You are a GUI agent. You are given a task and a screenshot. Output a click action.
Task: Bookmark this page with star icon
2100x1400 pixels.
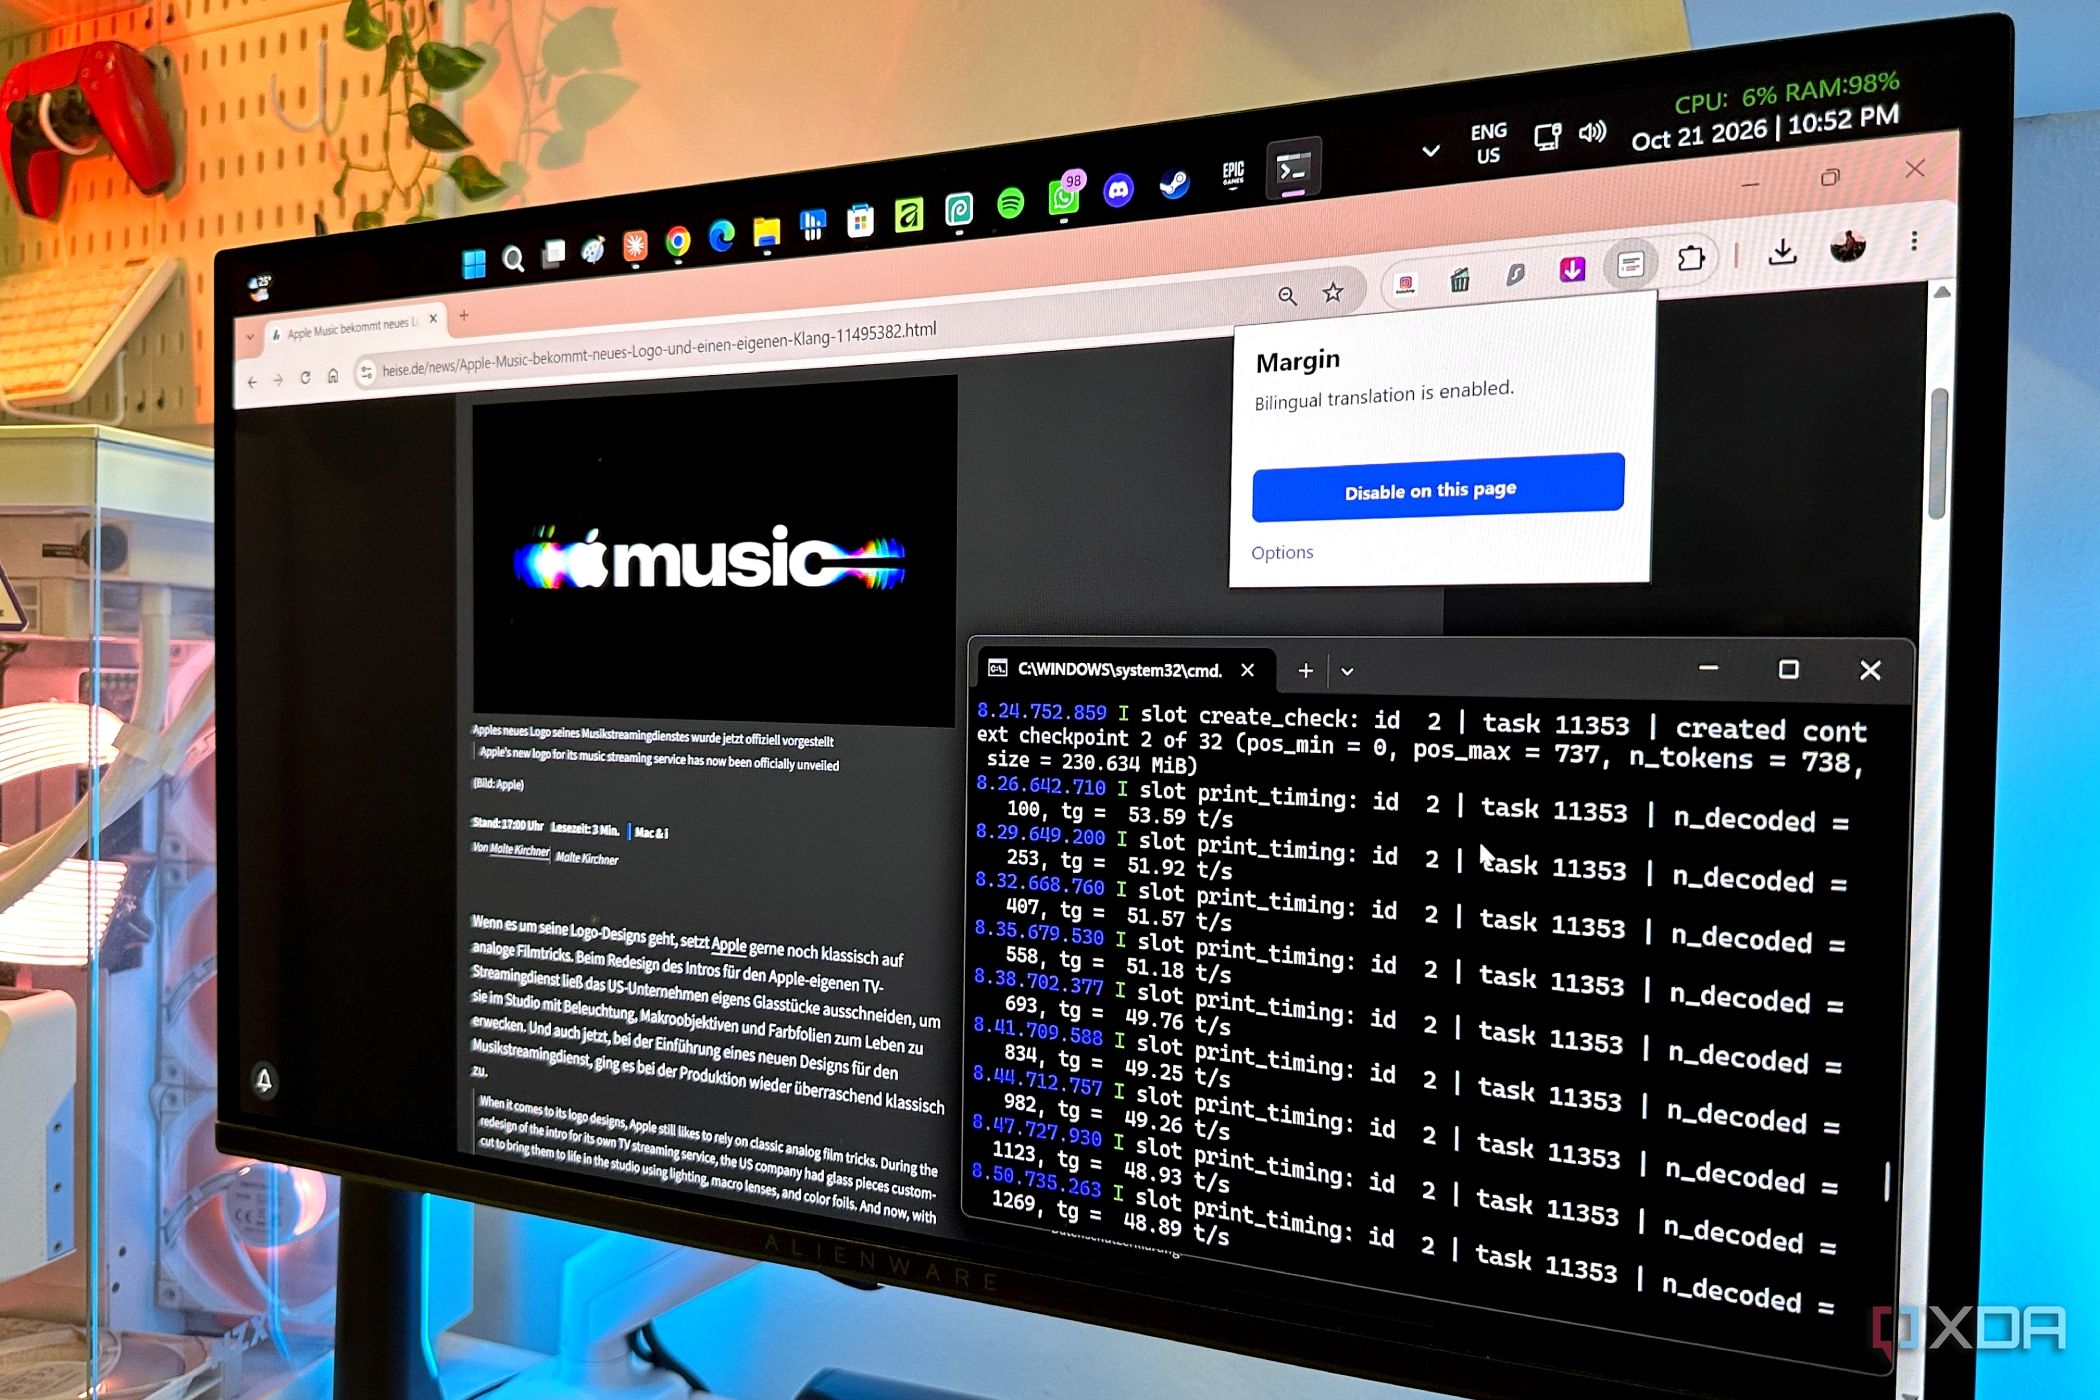pos(1332,293)
